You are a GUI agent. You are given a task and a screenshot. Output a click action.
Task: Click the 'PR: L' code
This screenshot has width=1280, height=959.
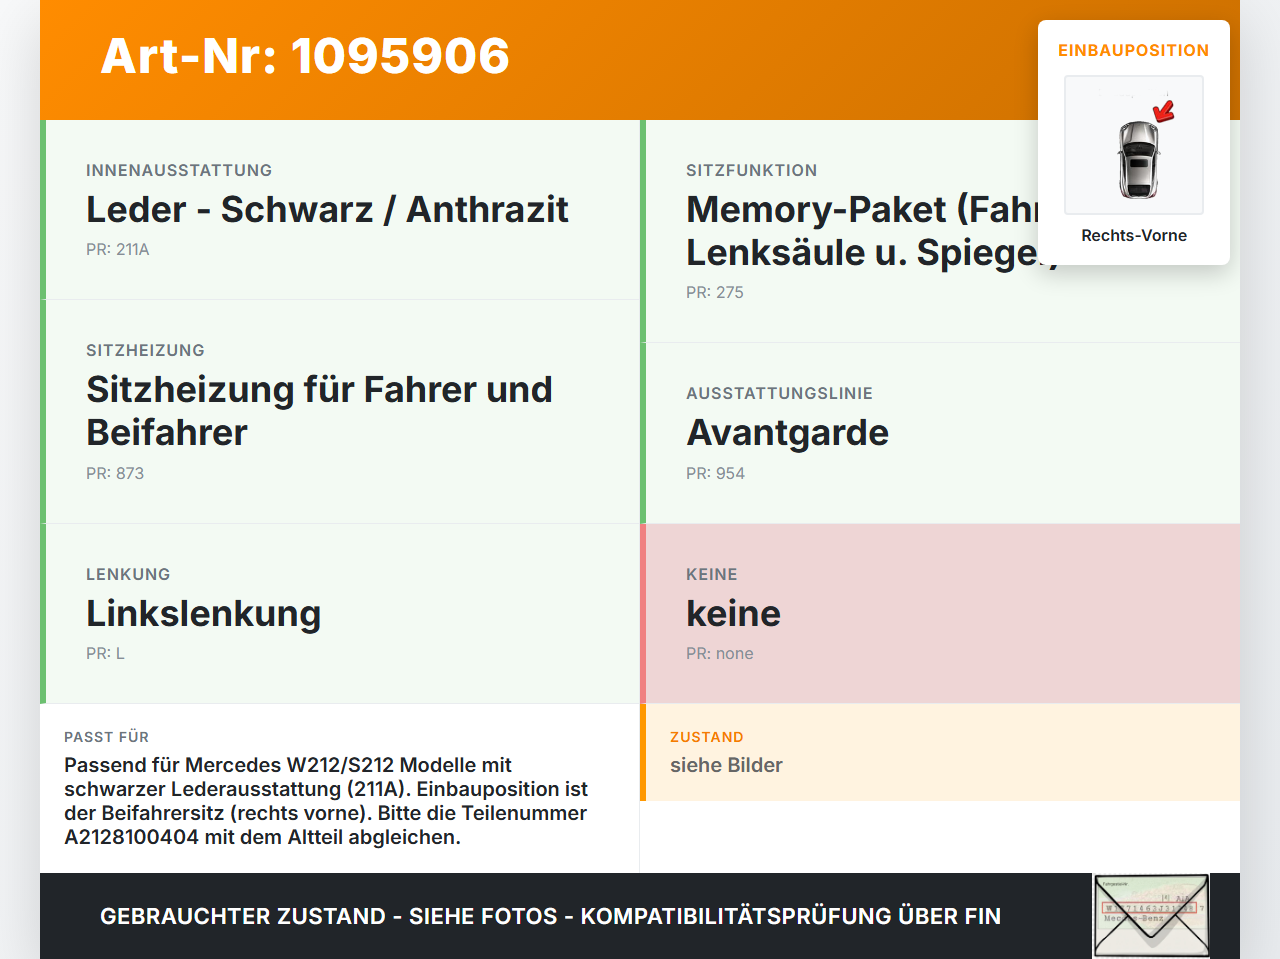click(105, 653)
